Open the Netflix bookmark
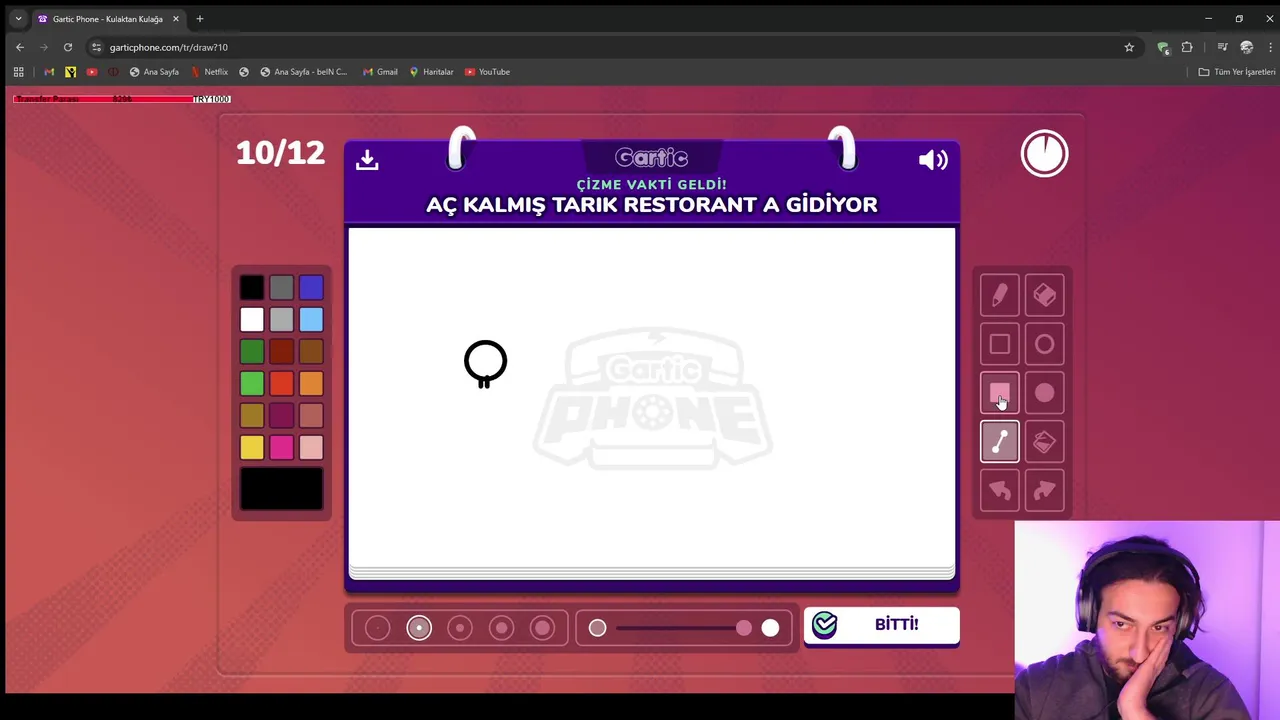Image resolution: width=1280 pixels, height=720 pixels. click(208, 72)
